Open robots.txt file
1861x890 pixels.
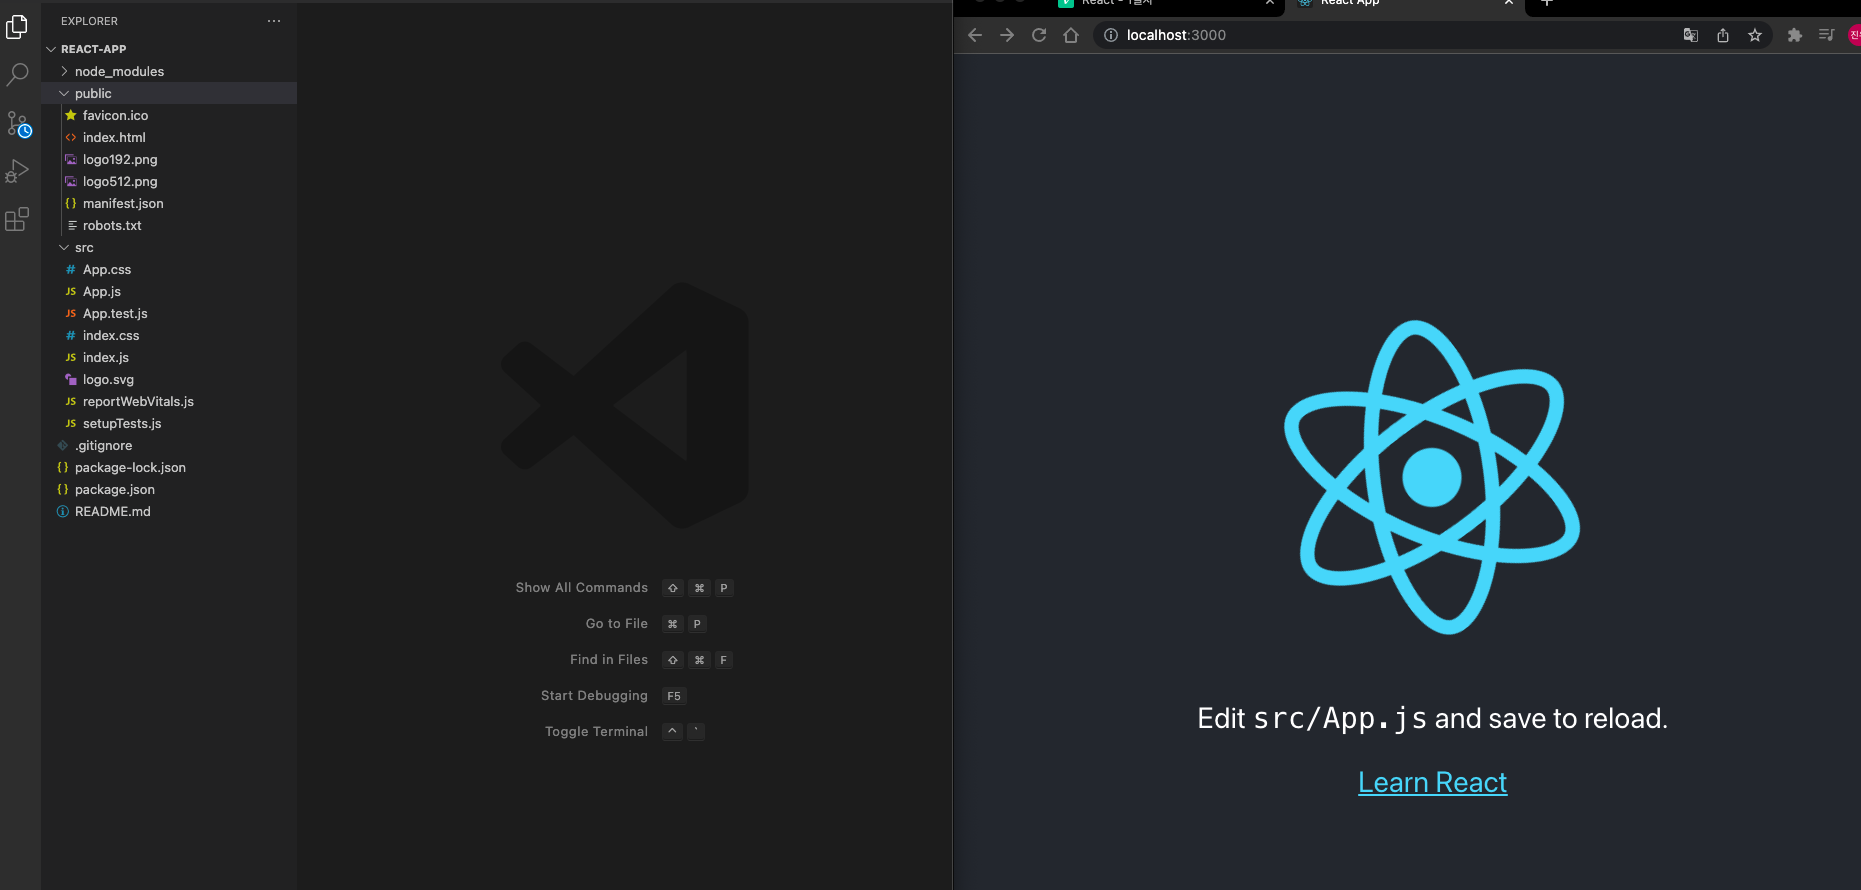click(x=169, y=225)
